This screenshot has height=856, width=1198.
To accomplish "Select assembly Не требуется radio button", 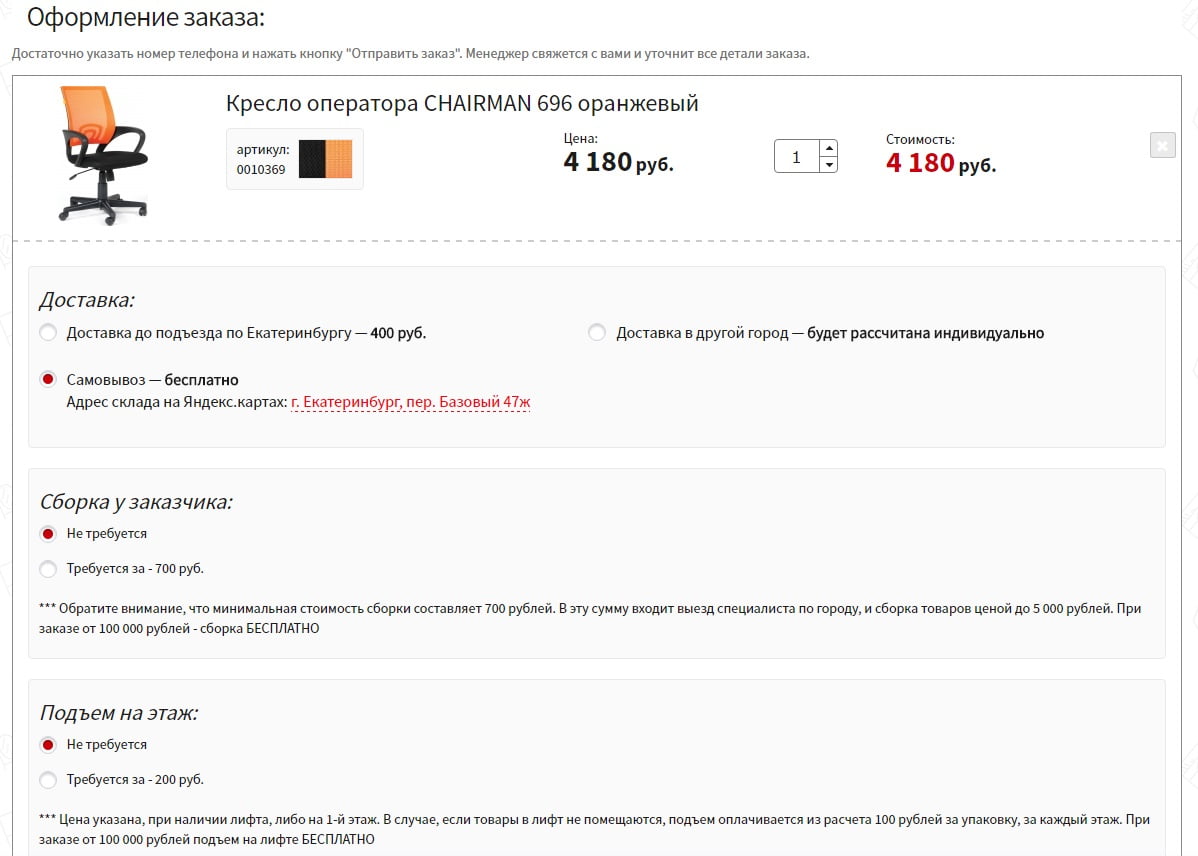I will [x=48, y=534].
